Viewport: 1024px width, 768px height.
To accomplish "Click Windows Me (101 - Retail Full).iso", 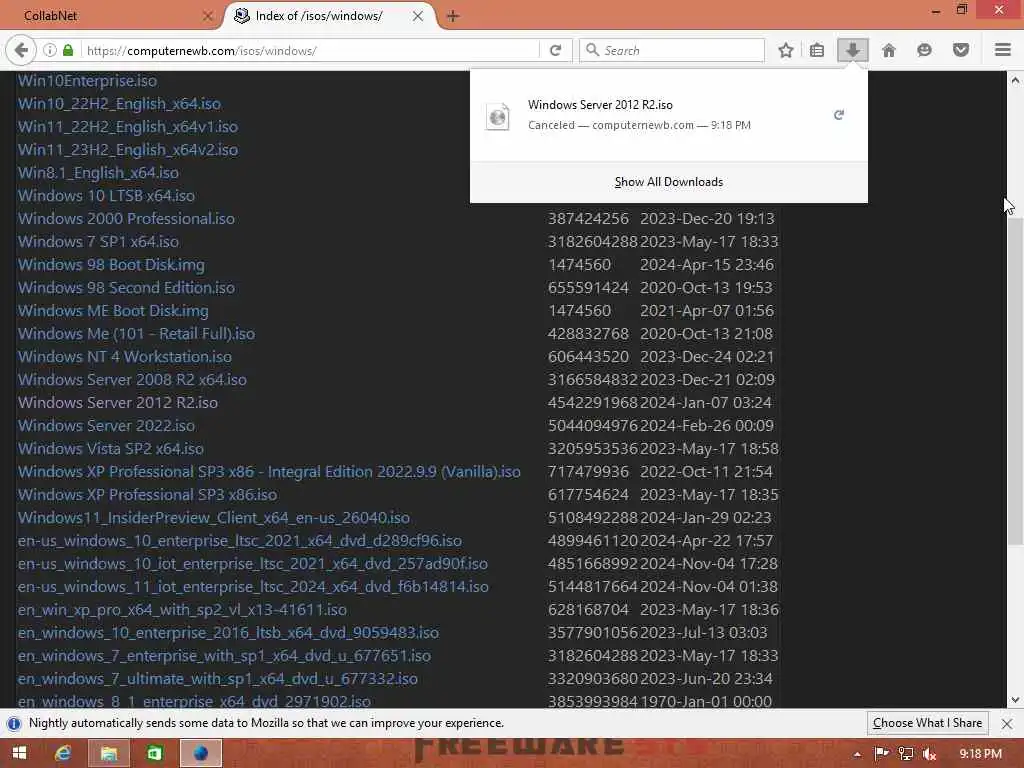I will click(136, 334).
